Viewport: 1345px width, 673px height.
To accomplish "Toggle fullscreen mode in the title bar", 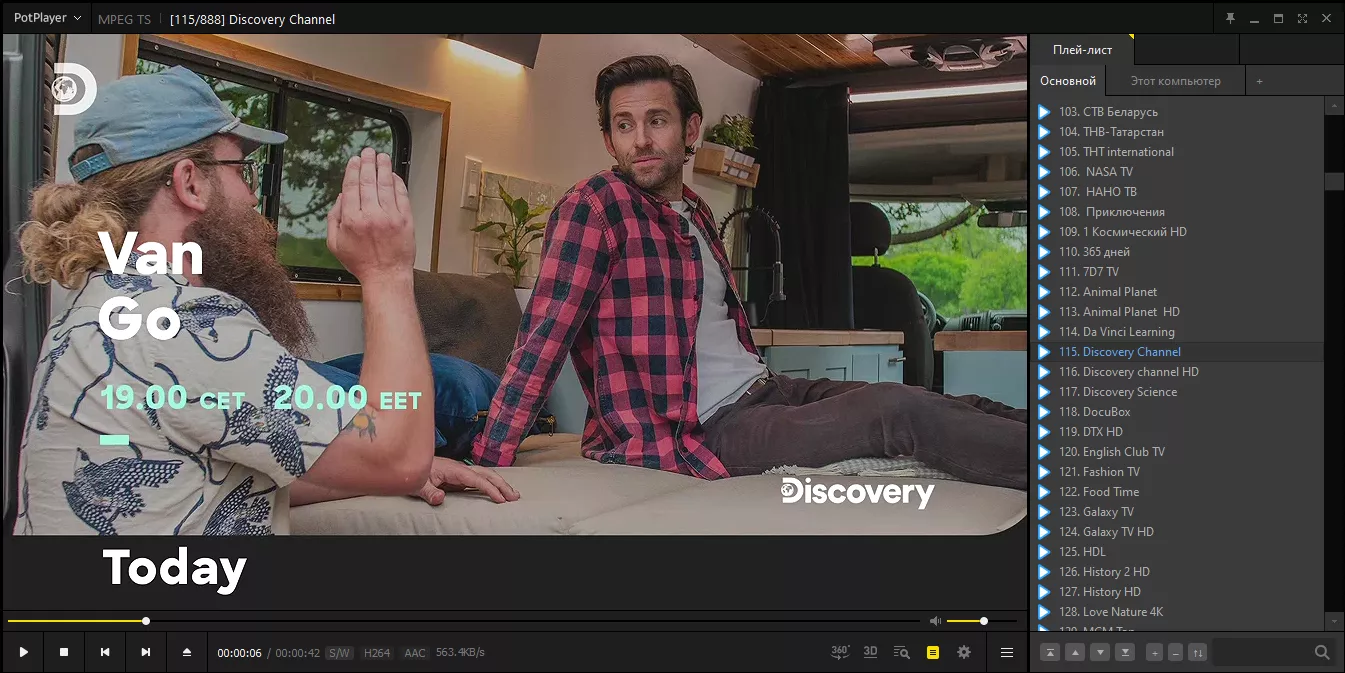I will tap(1302, 18).
